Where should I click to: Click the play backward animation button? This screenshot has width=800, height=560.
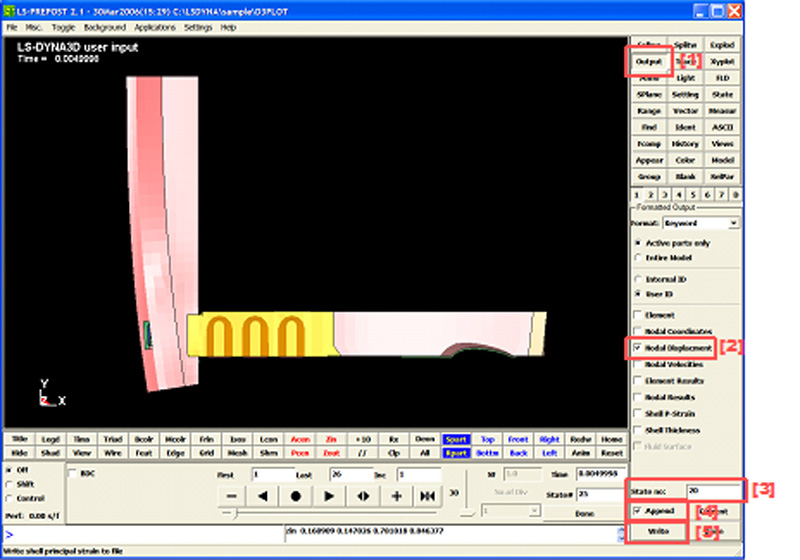263,495
